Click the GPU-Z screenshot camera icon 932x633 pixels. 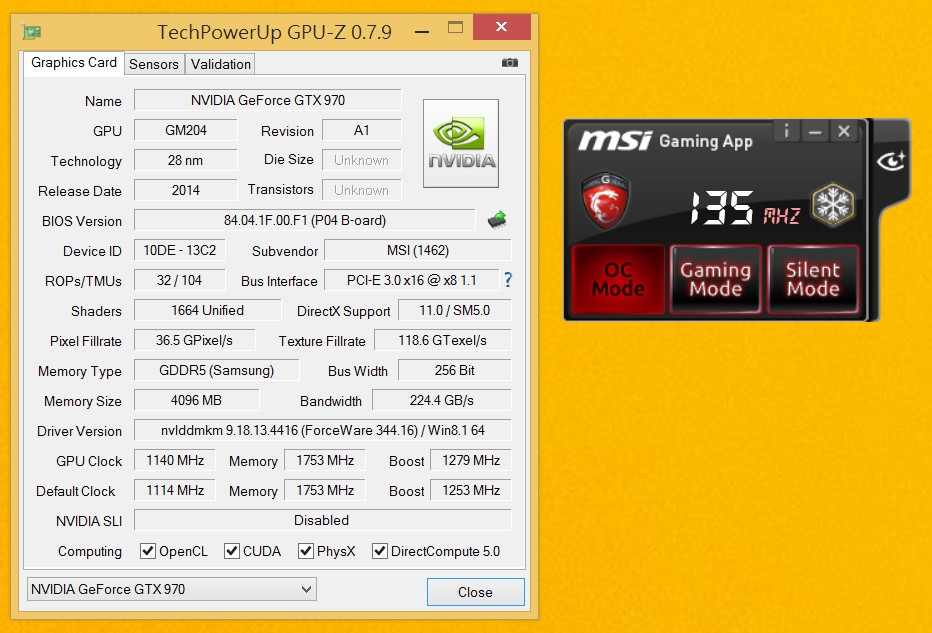point(509,62)
